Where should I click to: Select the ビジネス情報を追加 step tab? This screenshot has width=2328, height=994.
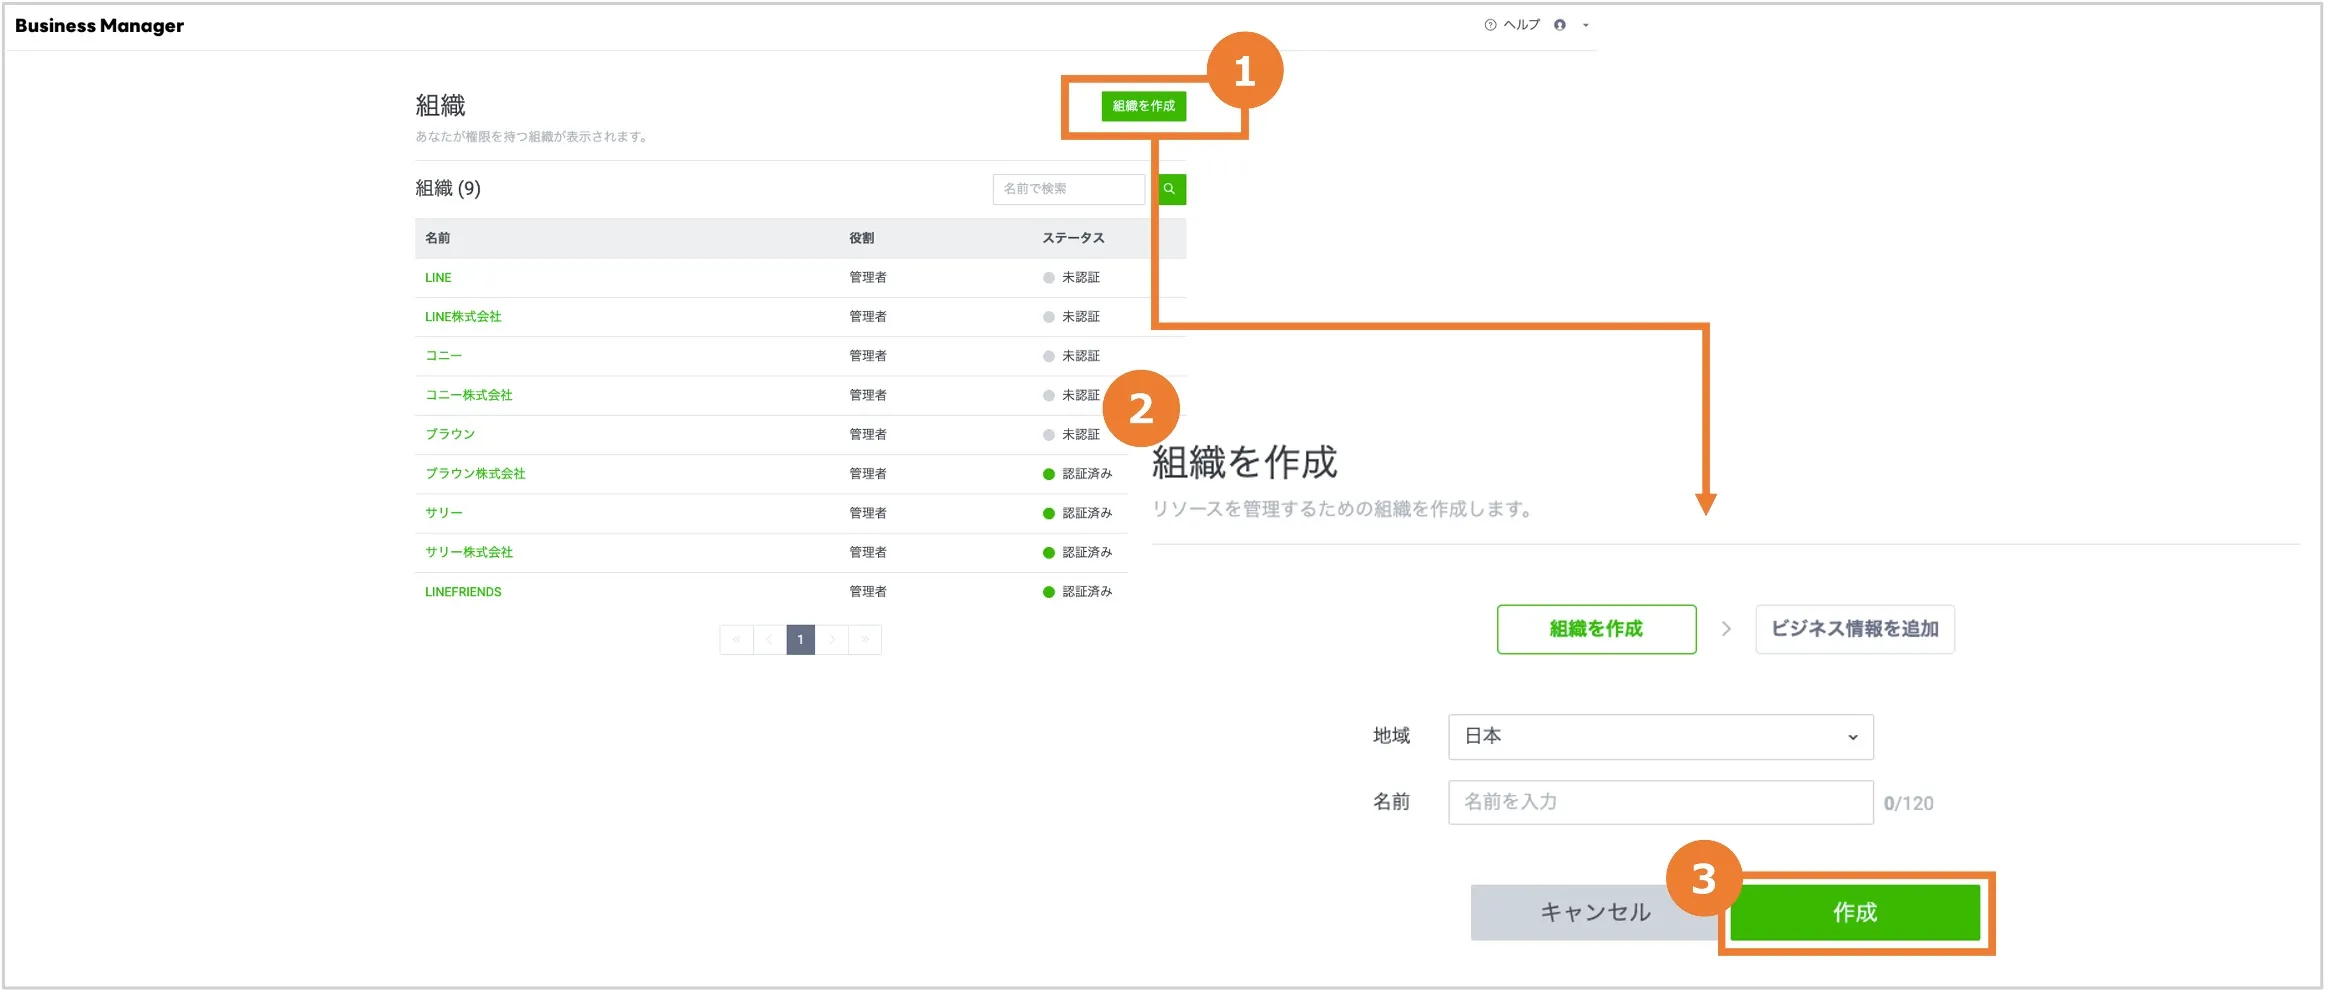(x=1855, y=629)
